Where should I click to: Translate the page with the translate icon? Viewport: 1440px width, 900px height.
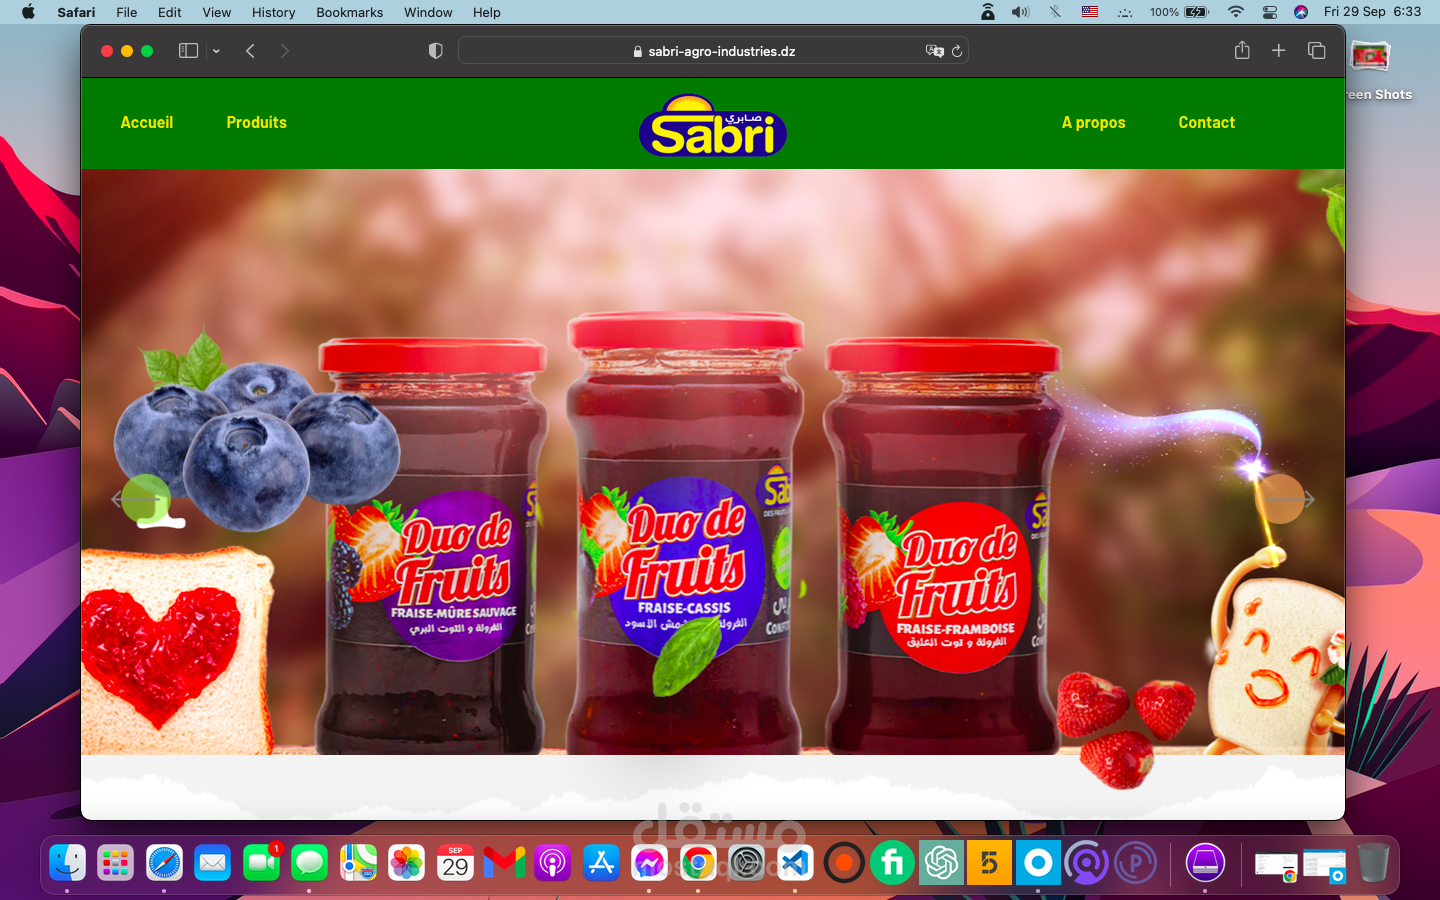click(x=934, y=51)
